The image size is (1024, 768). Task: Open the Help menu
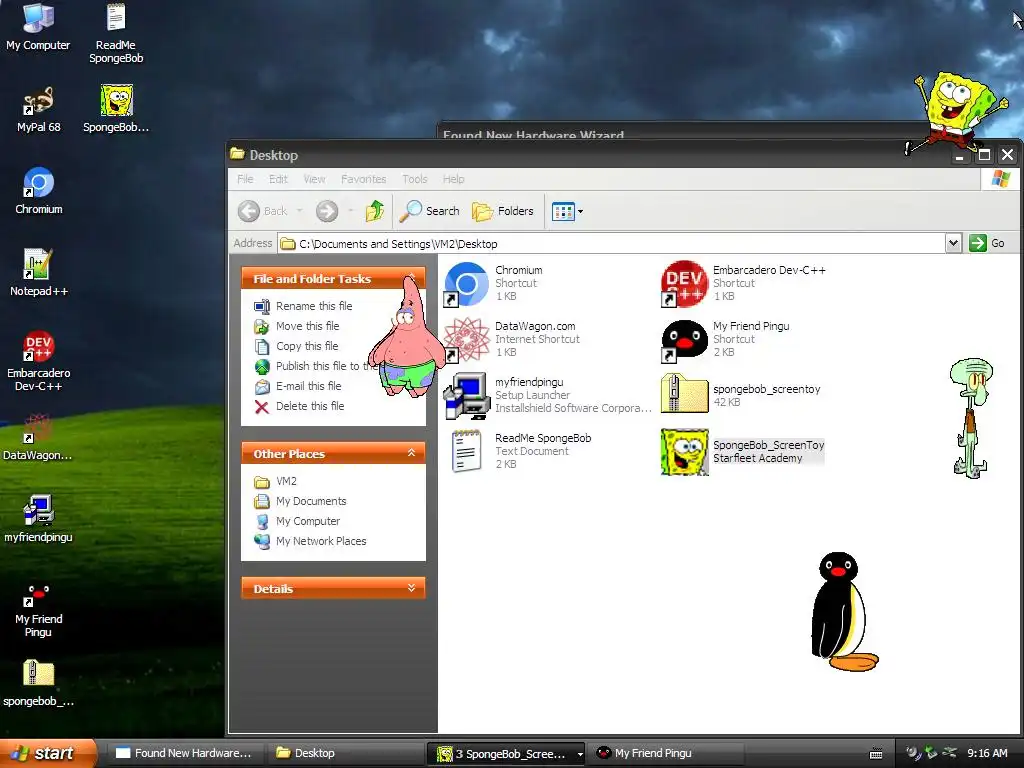453,179
